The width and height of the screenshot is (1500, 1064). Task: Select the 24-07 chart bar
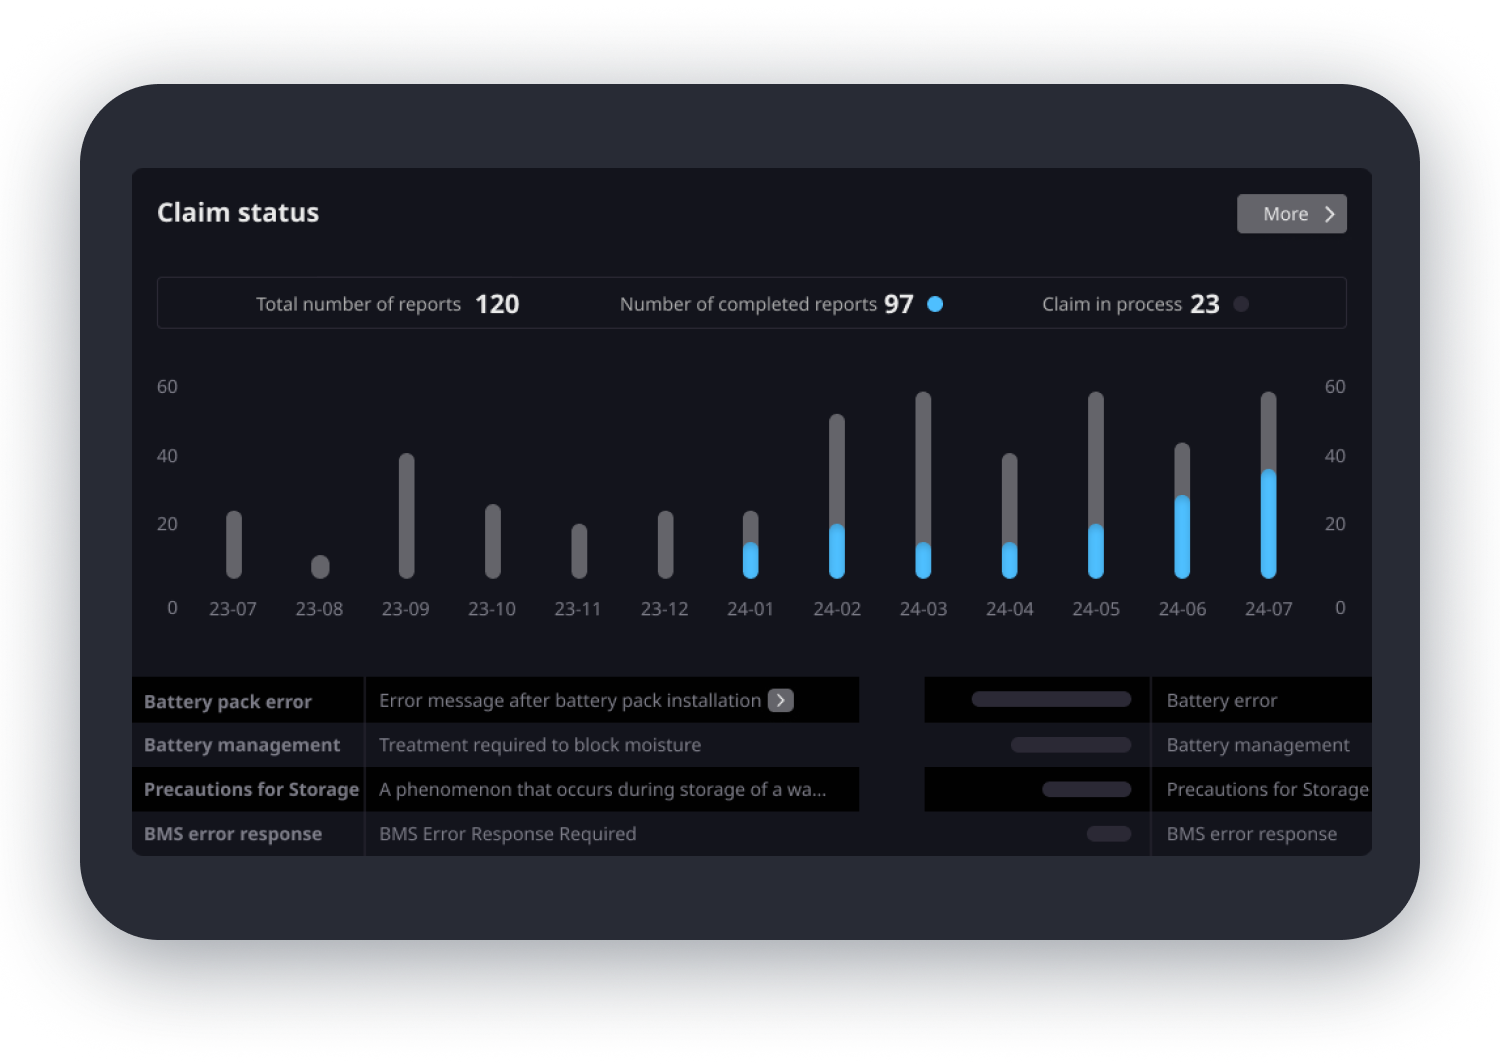[1268, 485]
